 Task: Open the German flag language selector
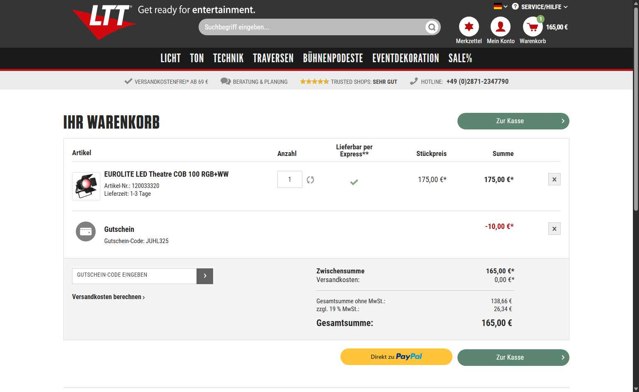[x=500, y=7]
